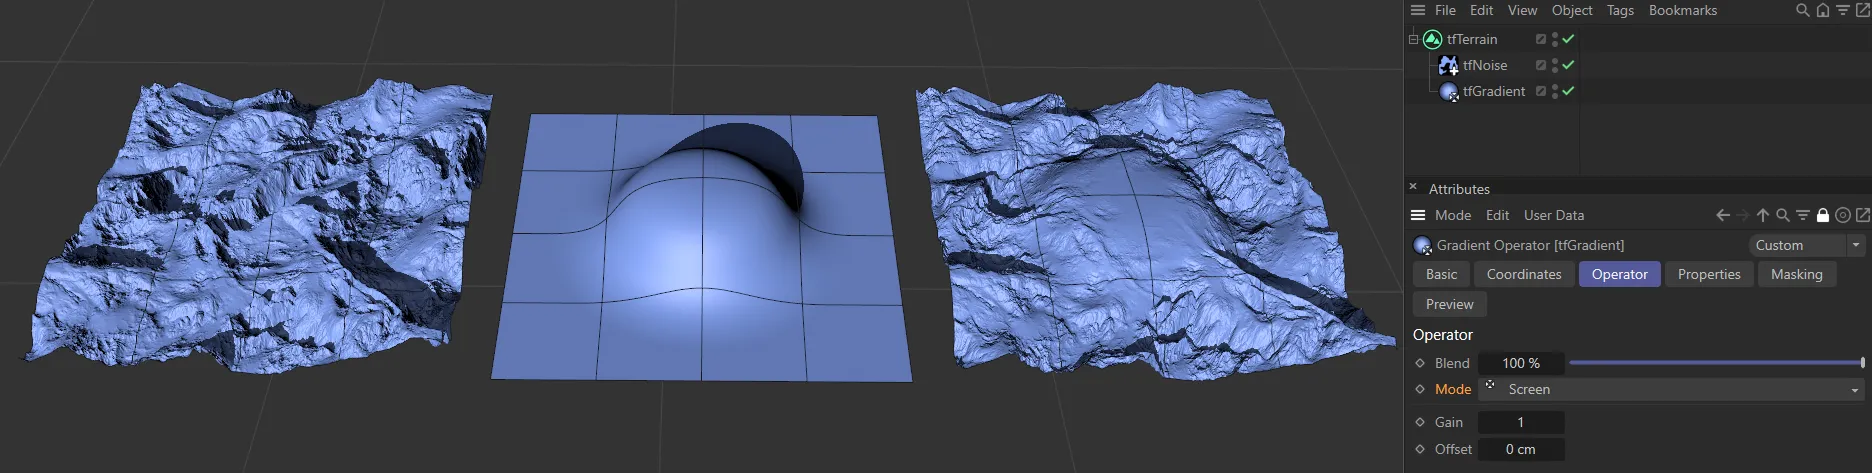Click the Attributes back arrow icon
Image resolution: width=1872 pixels, height=473 pixels.
click(1722, 215)
